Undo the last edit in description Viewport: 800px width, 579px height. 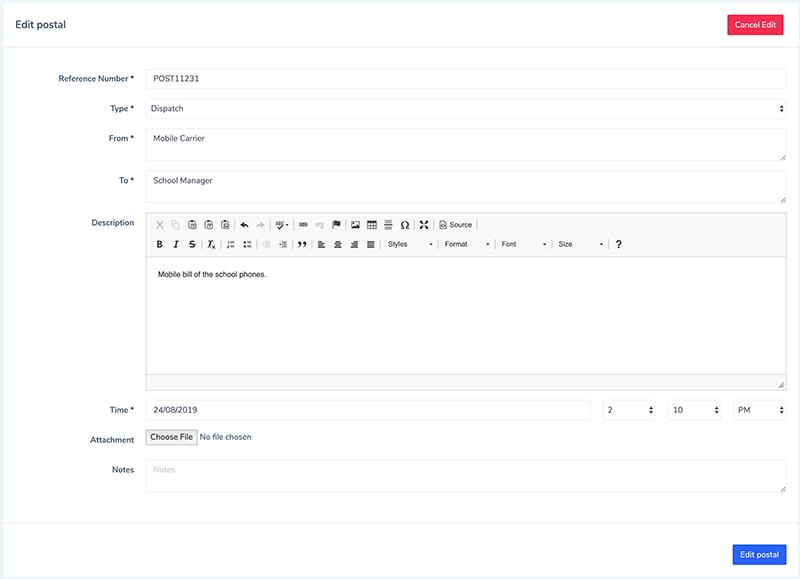point(244,225)
